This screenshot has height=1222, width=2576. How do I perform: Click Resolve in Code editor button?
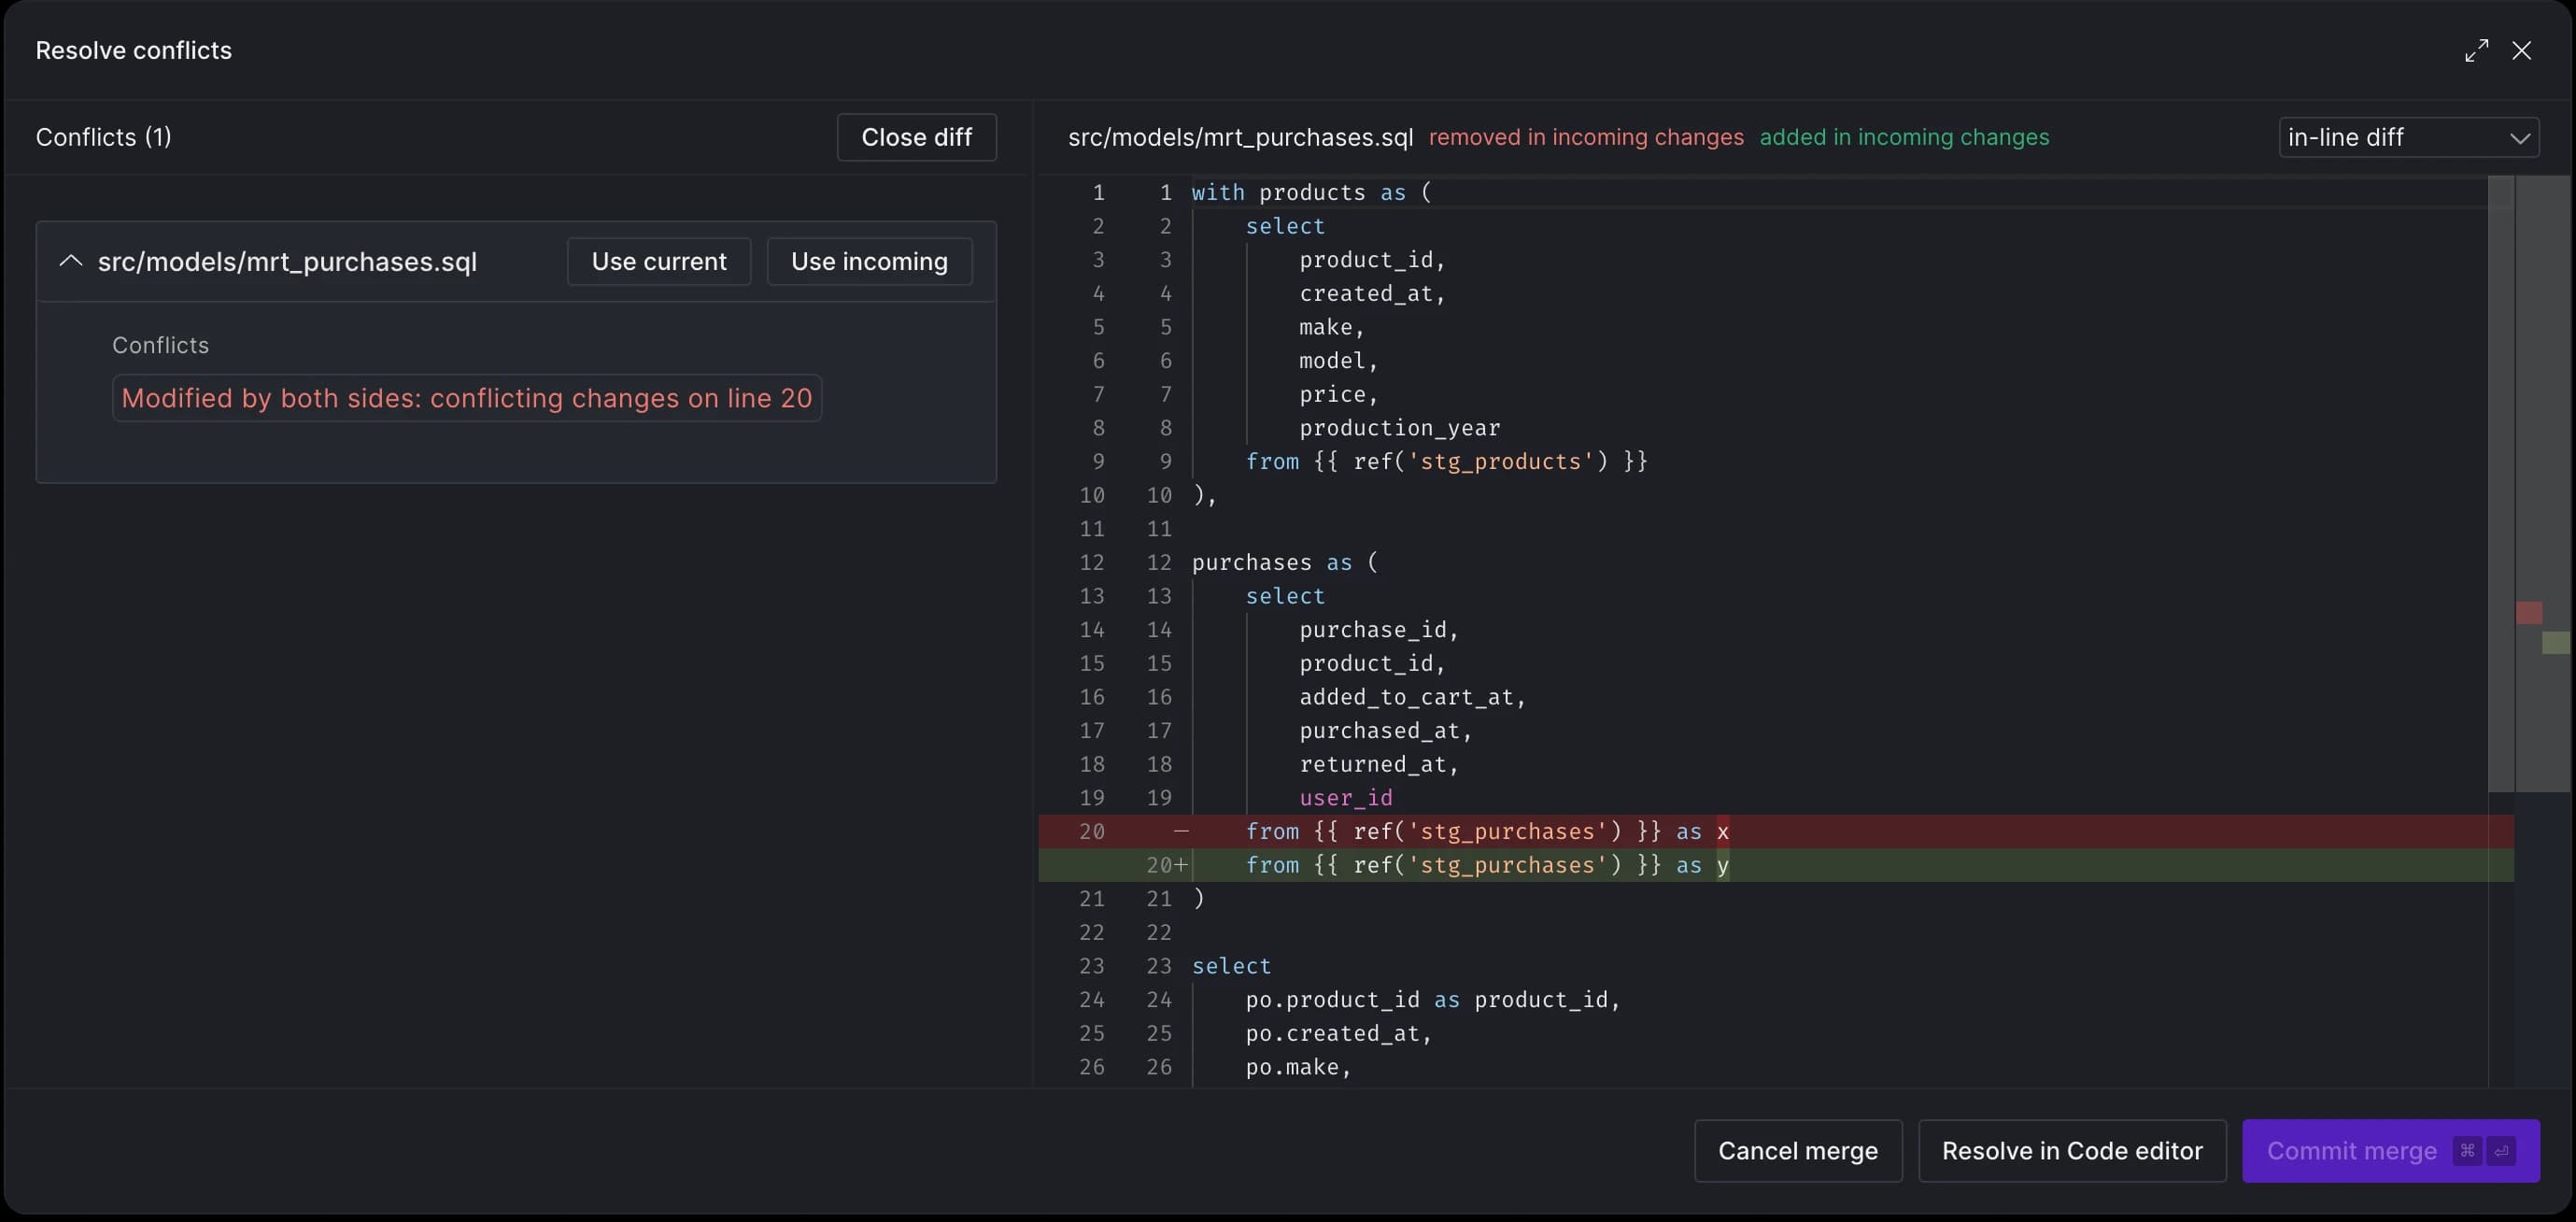pos(2071,1150)
